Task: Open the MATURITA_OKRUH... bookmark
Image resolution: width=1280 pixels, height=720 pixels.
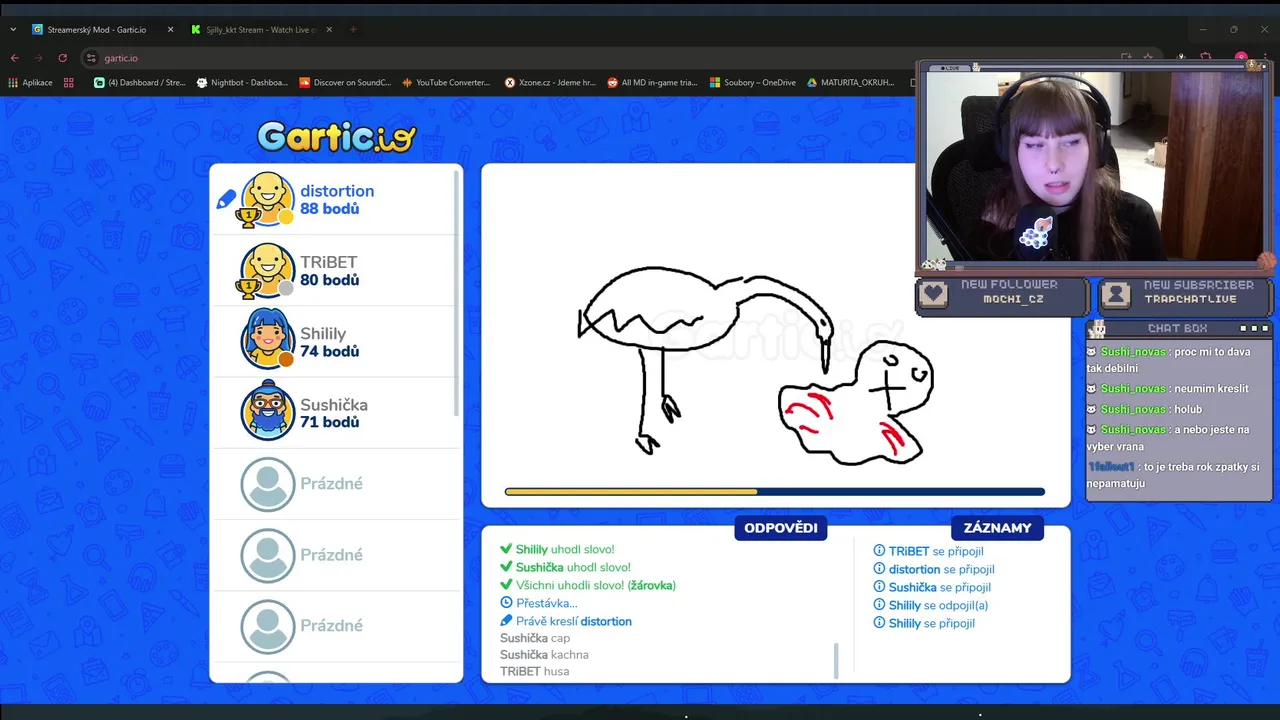Action: [x=851, y=83]
